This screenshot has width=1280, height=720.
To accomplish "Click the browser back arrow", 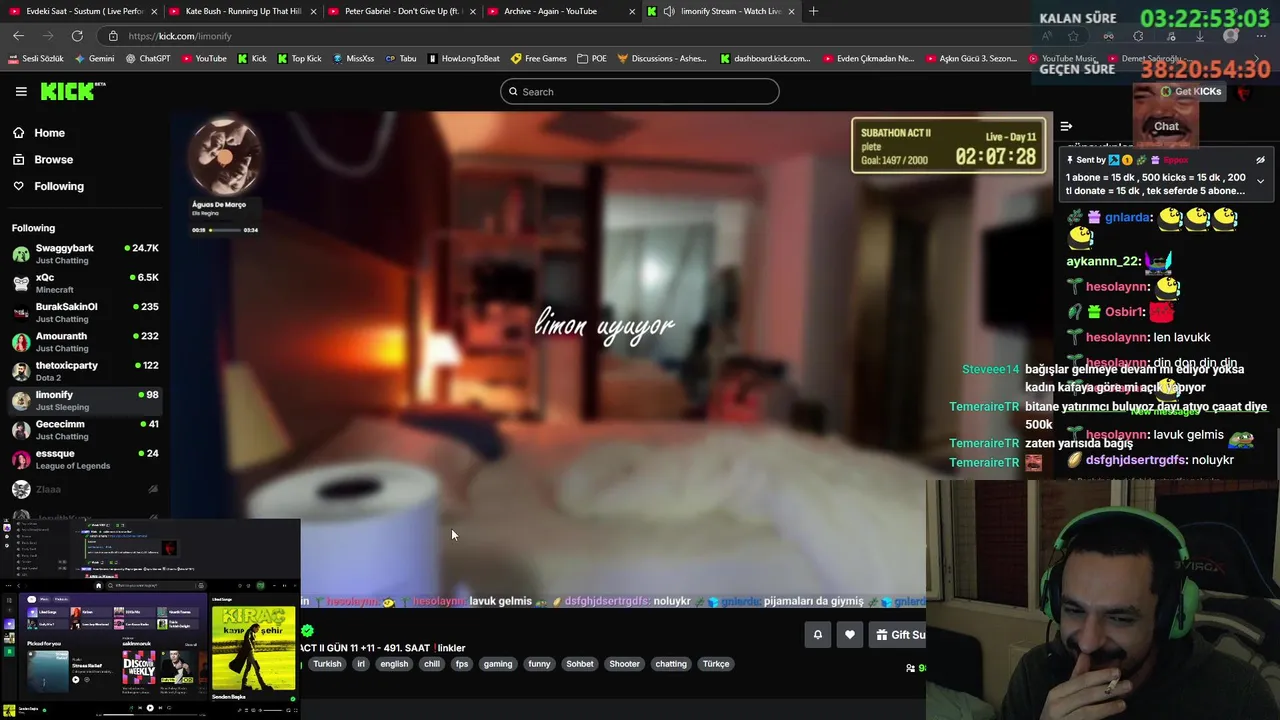I will point(18,36).
